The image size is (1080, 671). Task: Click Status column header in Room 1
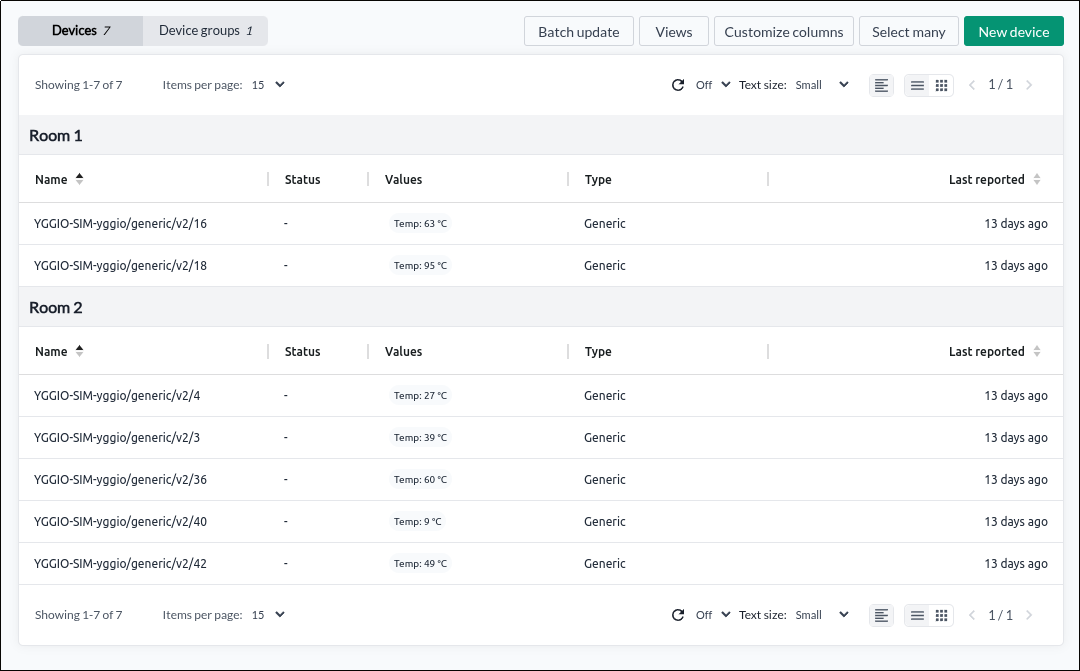coord(302,180)
